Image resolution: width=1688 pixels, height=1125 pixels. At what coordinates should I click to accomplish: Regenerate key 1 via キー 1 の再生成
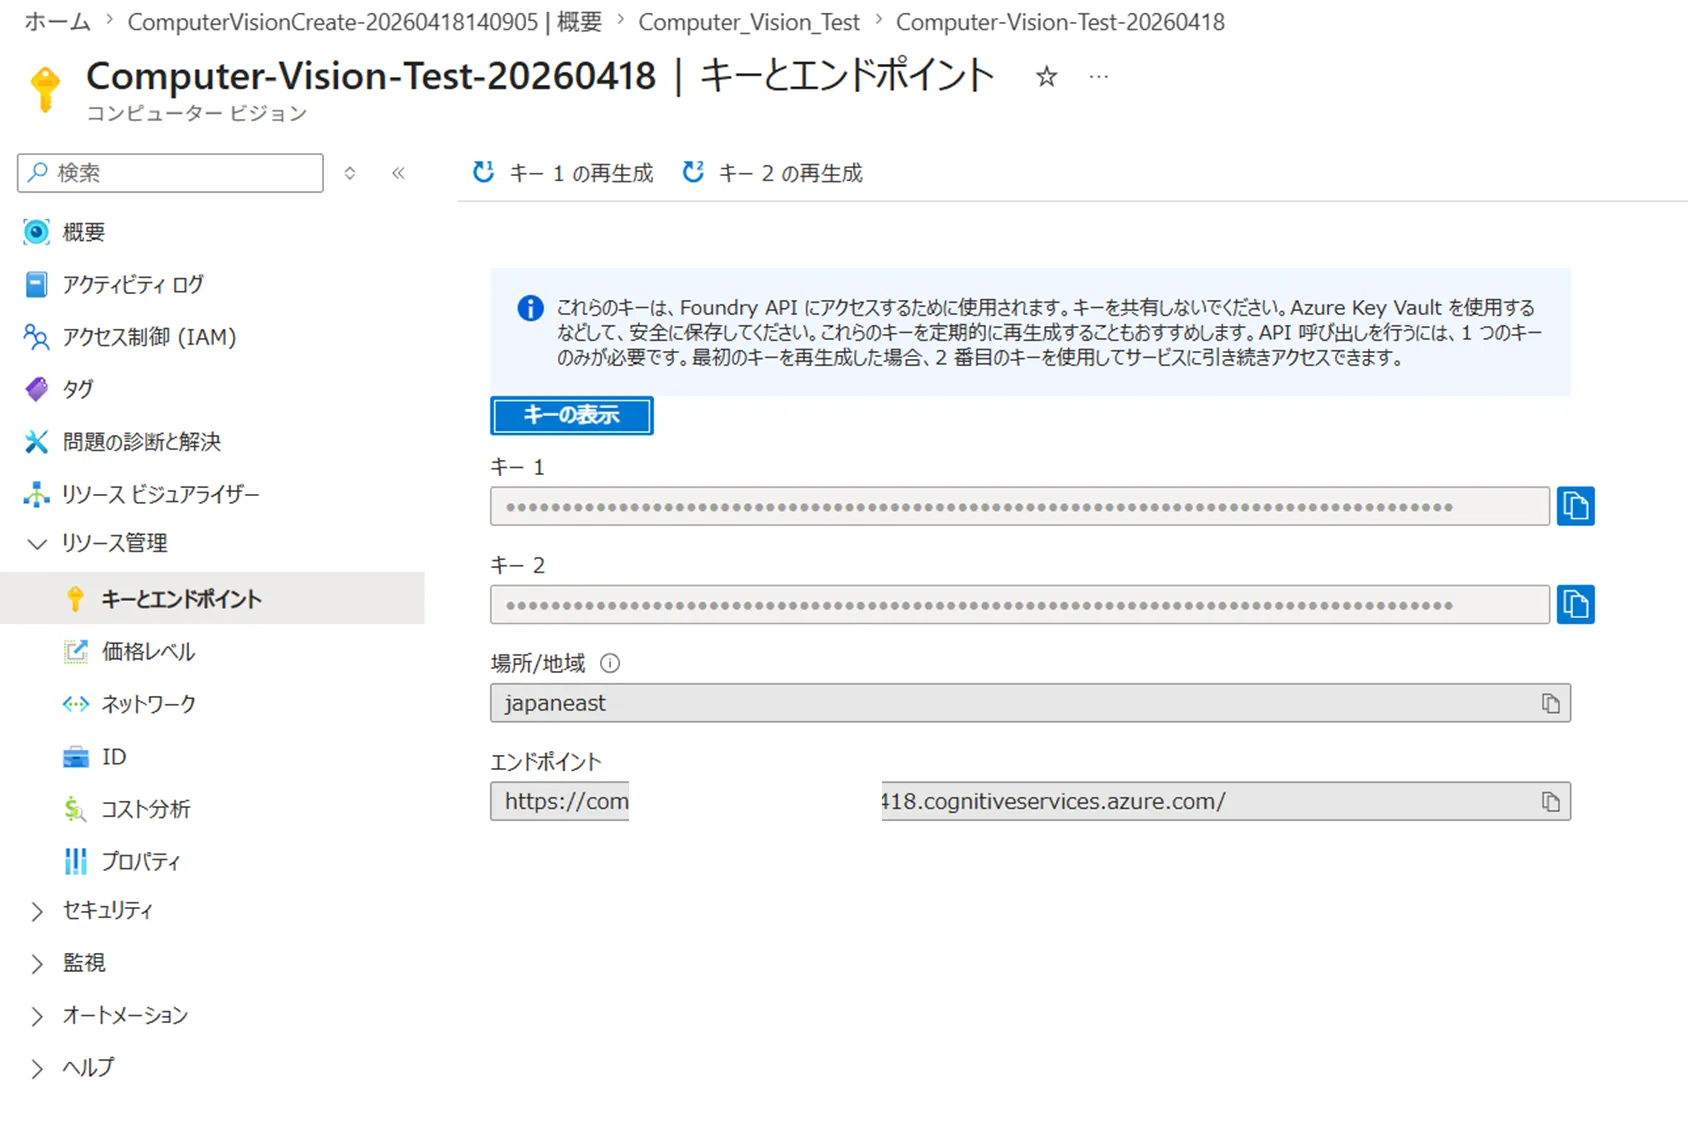point(563,173)
